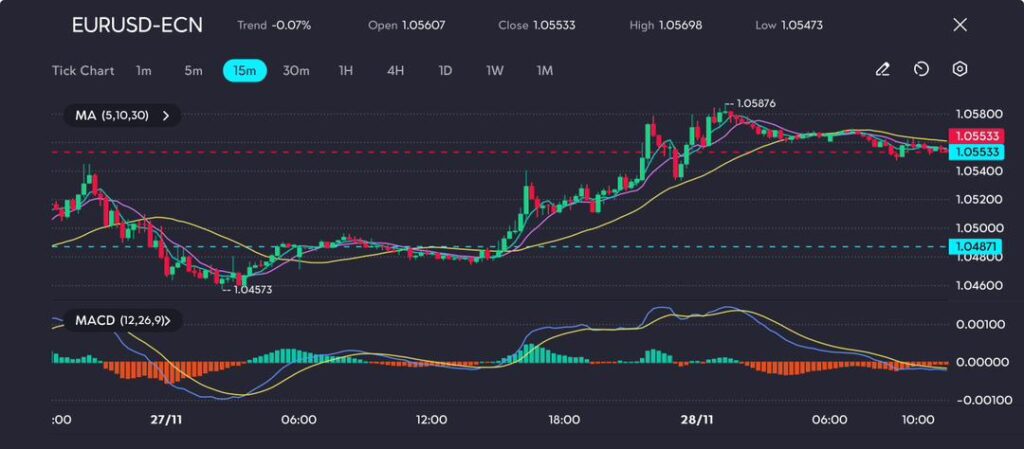Select the 1m timeframe
The height and width of the screenshot is (449, 1024).
144,71
